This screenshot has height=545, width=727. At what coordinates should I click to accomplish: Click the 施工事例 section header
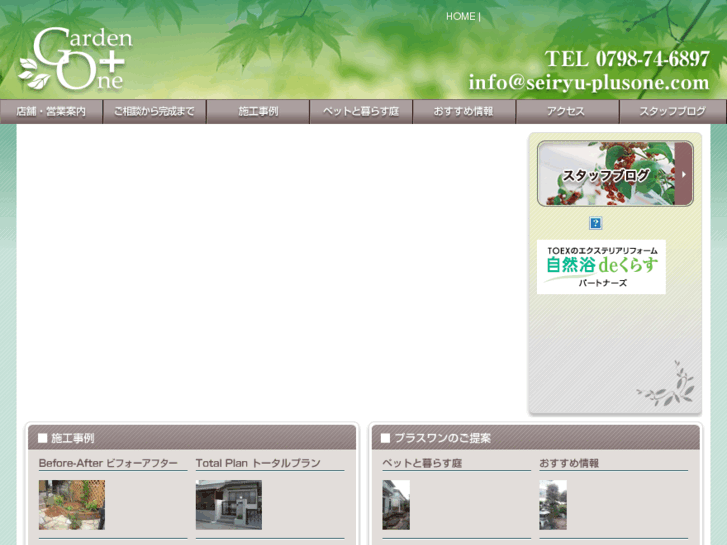tap(192, 438)
